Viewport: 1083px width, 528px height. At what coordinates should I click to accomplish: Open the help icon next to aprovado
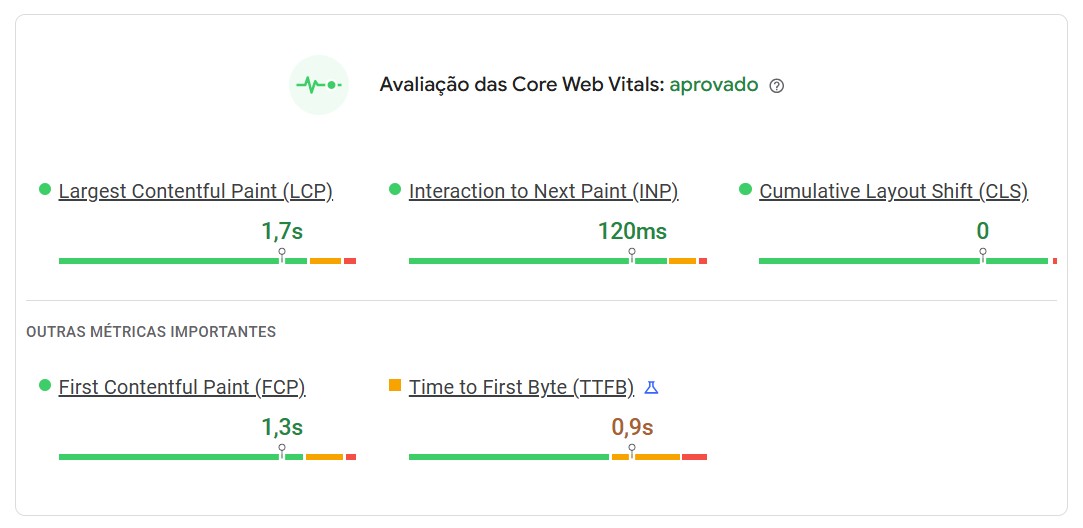point(777,86)
